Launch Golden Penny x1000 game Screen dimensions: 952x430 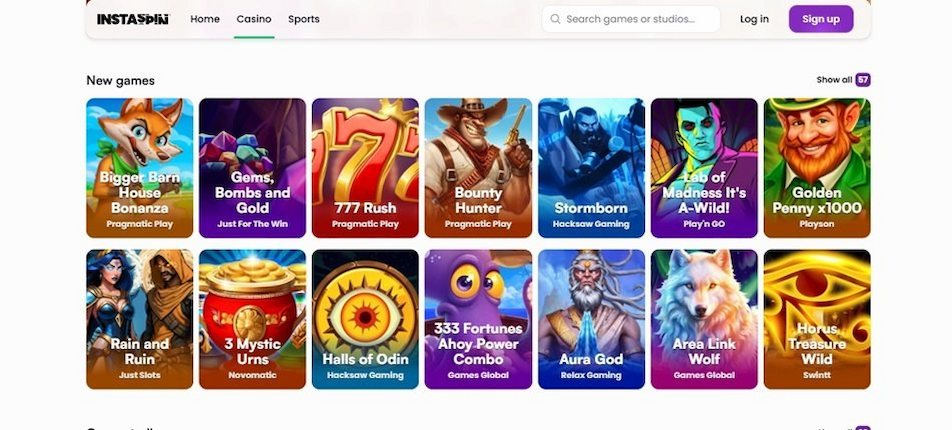(817, 168)
